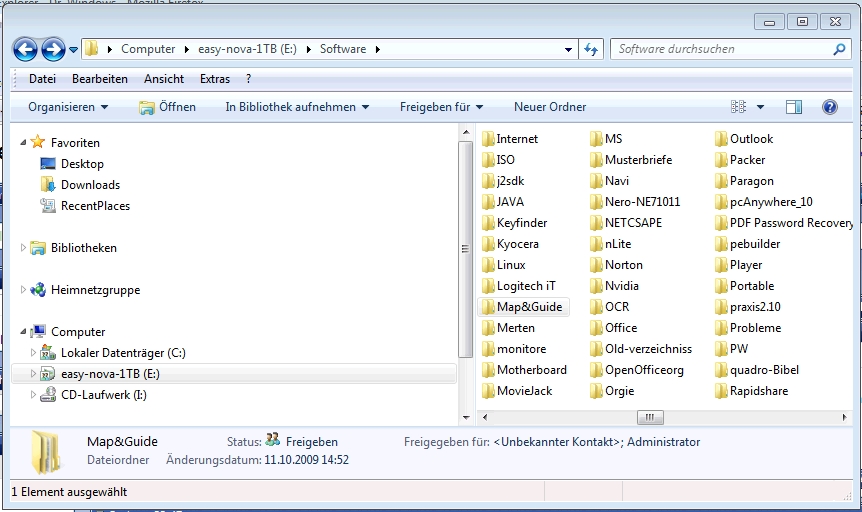Open the Ansicht menu

(164, 79)
